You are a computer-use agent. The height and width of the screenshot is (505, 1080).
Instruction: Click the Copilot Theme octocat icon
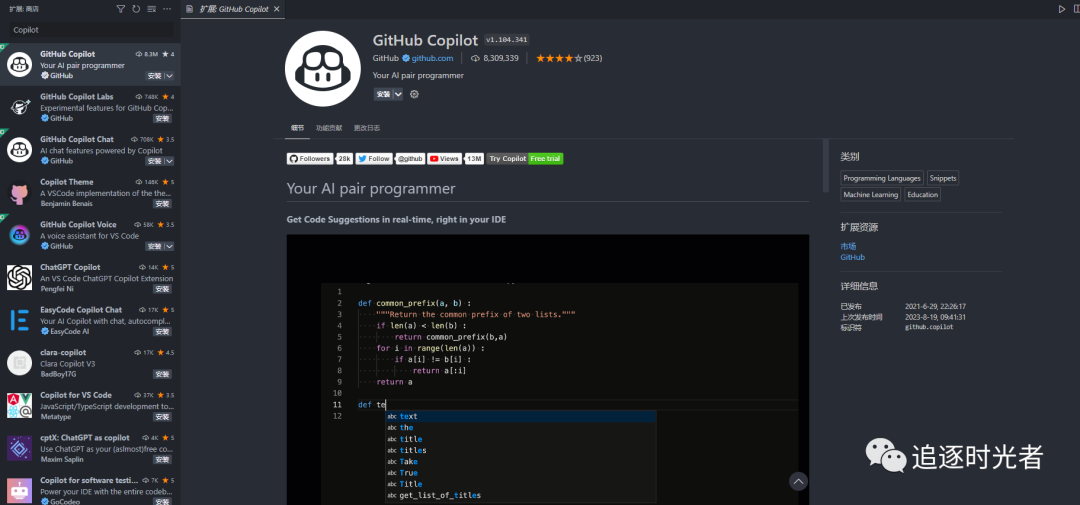point(19,192)
